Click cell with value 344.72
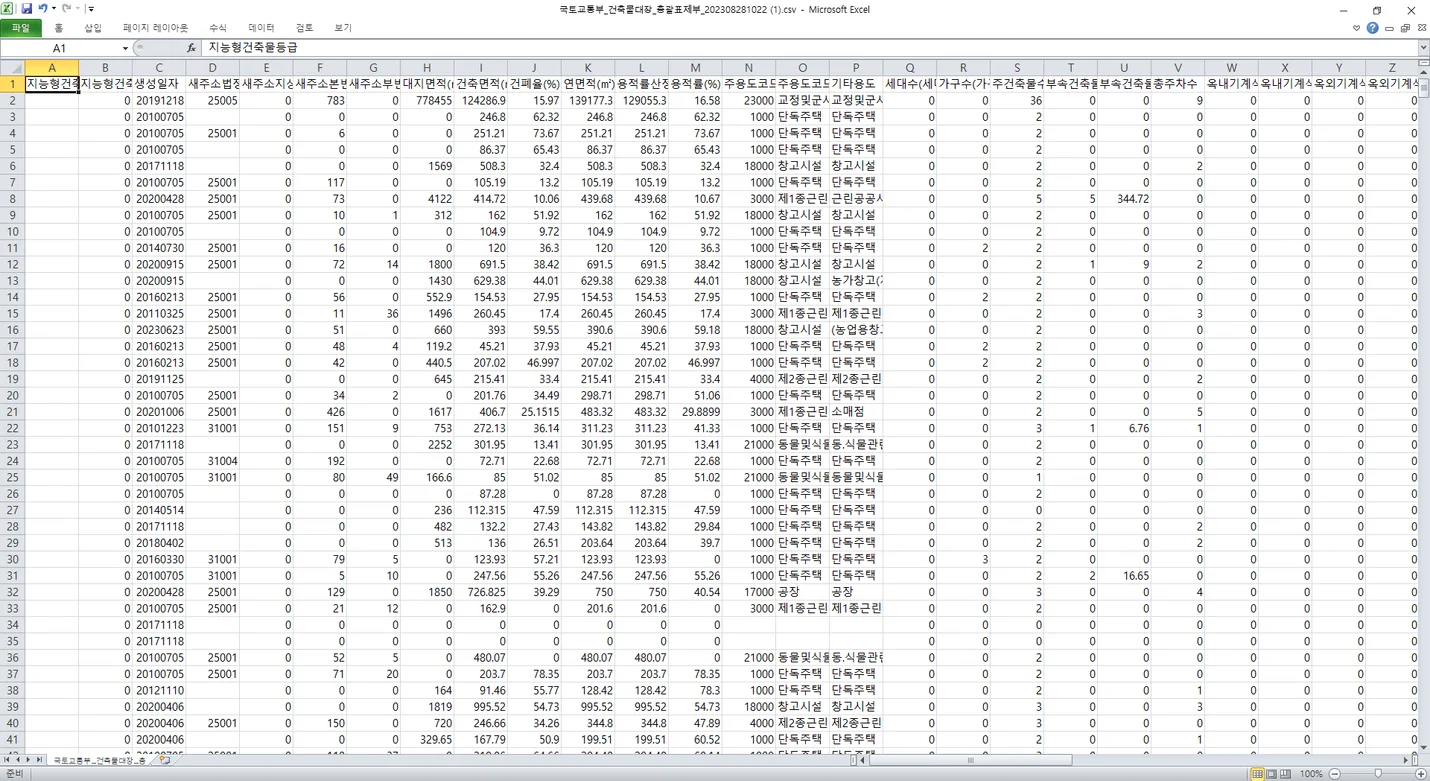This screenshot has width=1430, height=781. [x=1124, y=199]
